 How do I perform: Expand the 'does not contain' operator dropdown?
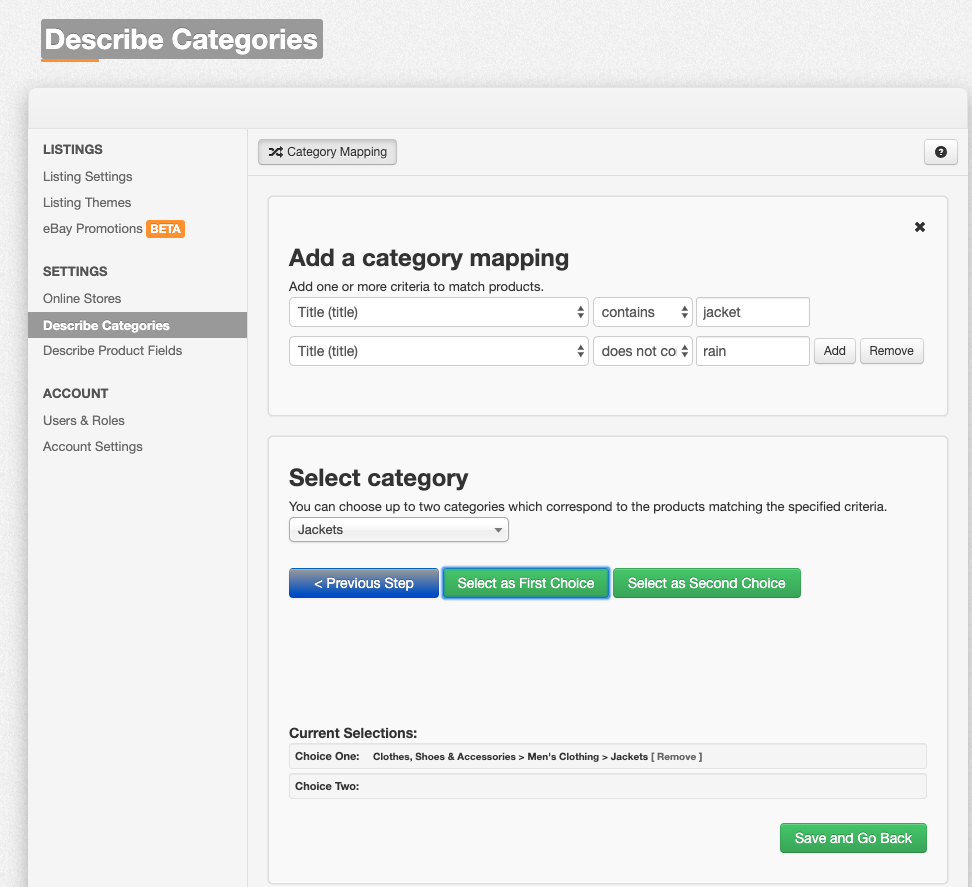point(642,351)
